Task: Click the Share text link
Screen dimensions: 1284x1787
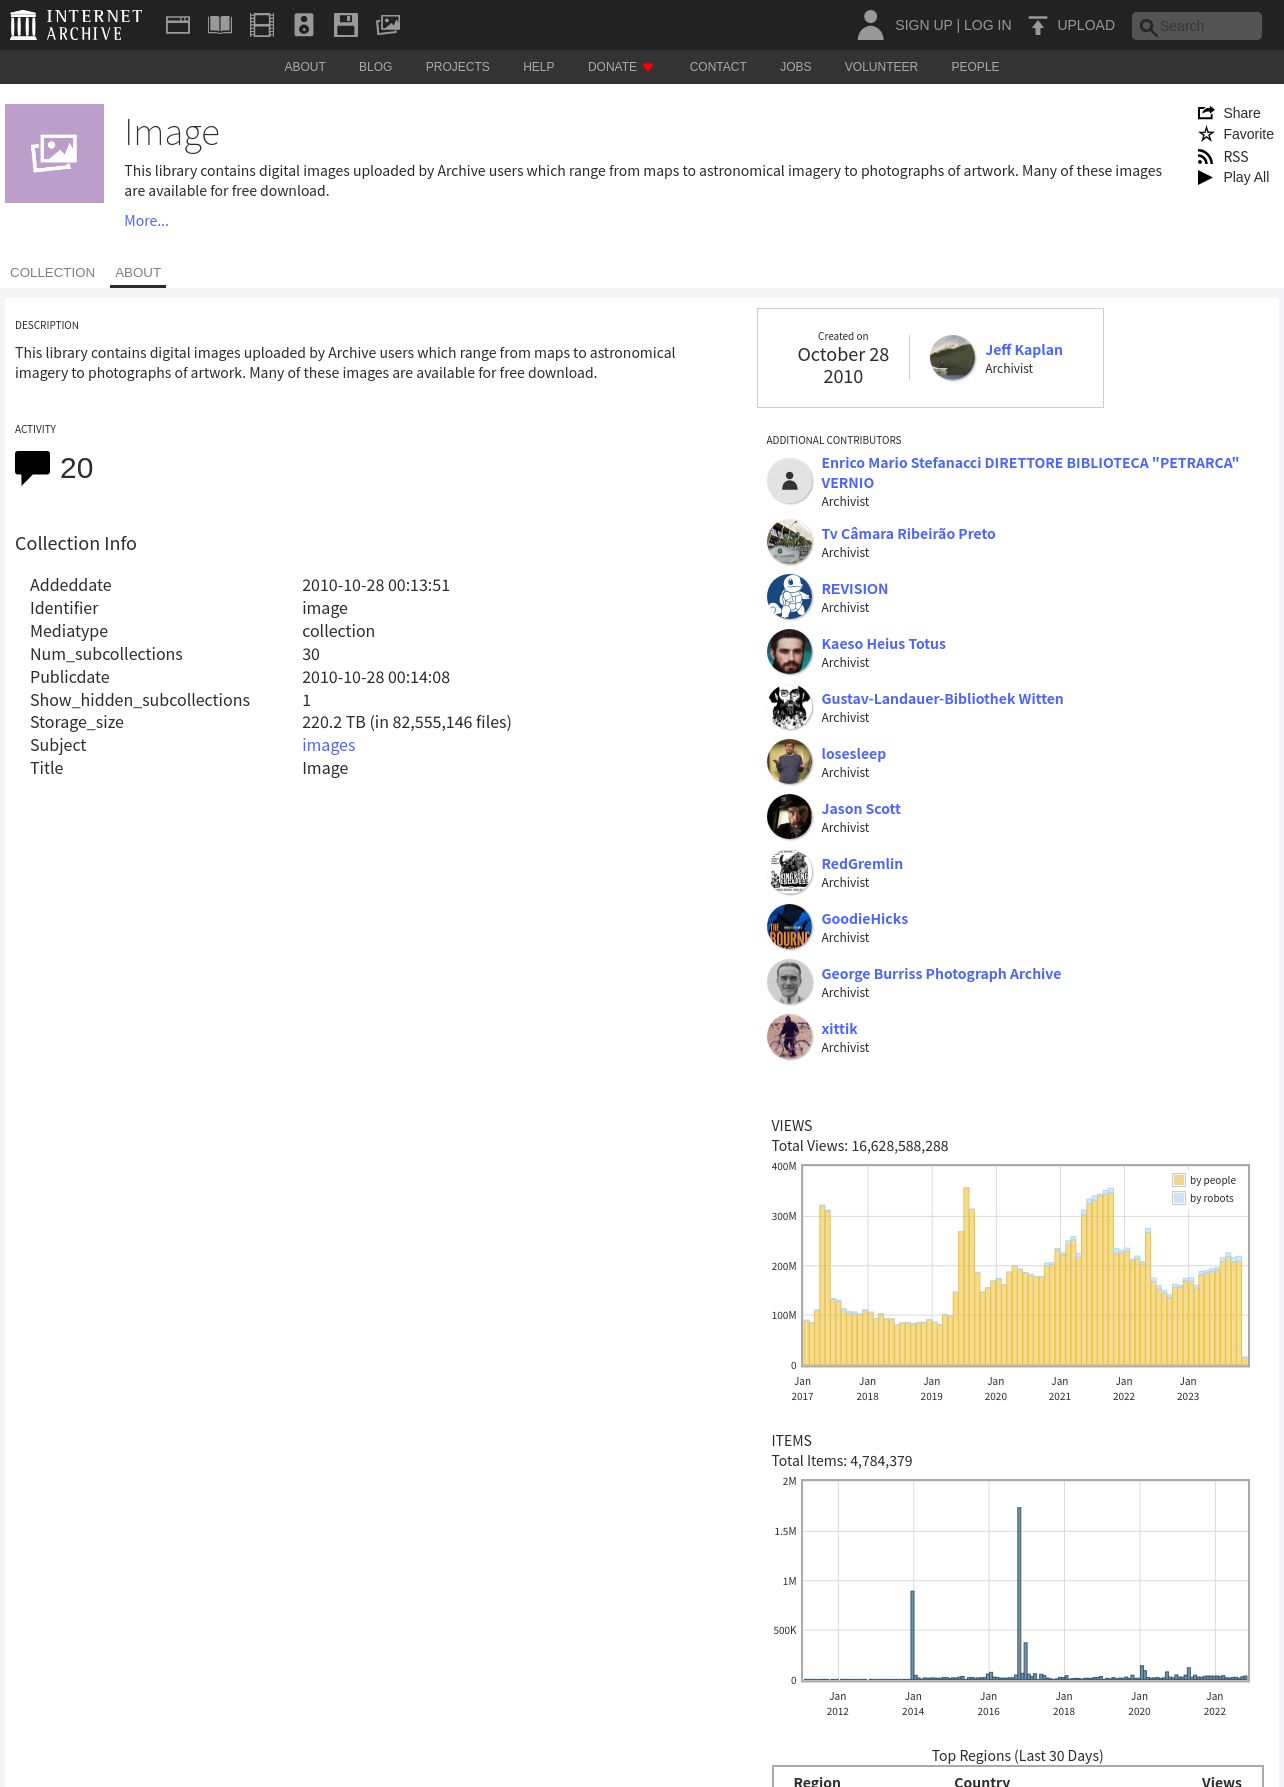Action: click(x=1241, y=113)
